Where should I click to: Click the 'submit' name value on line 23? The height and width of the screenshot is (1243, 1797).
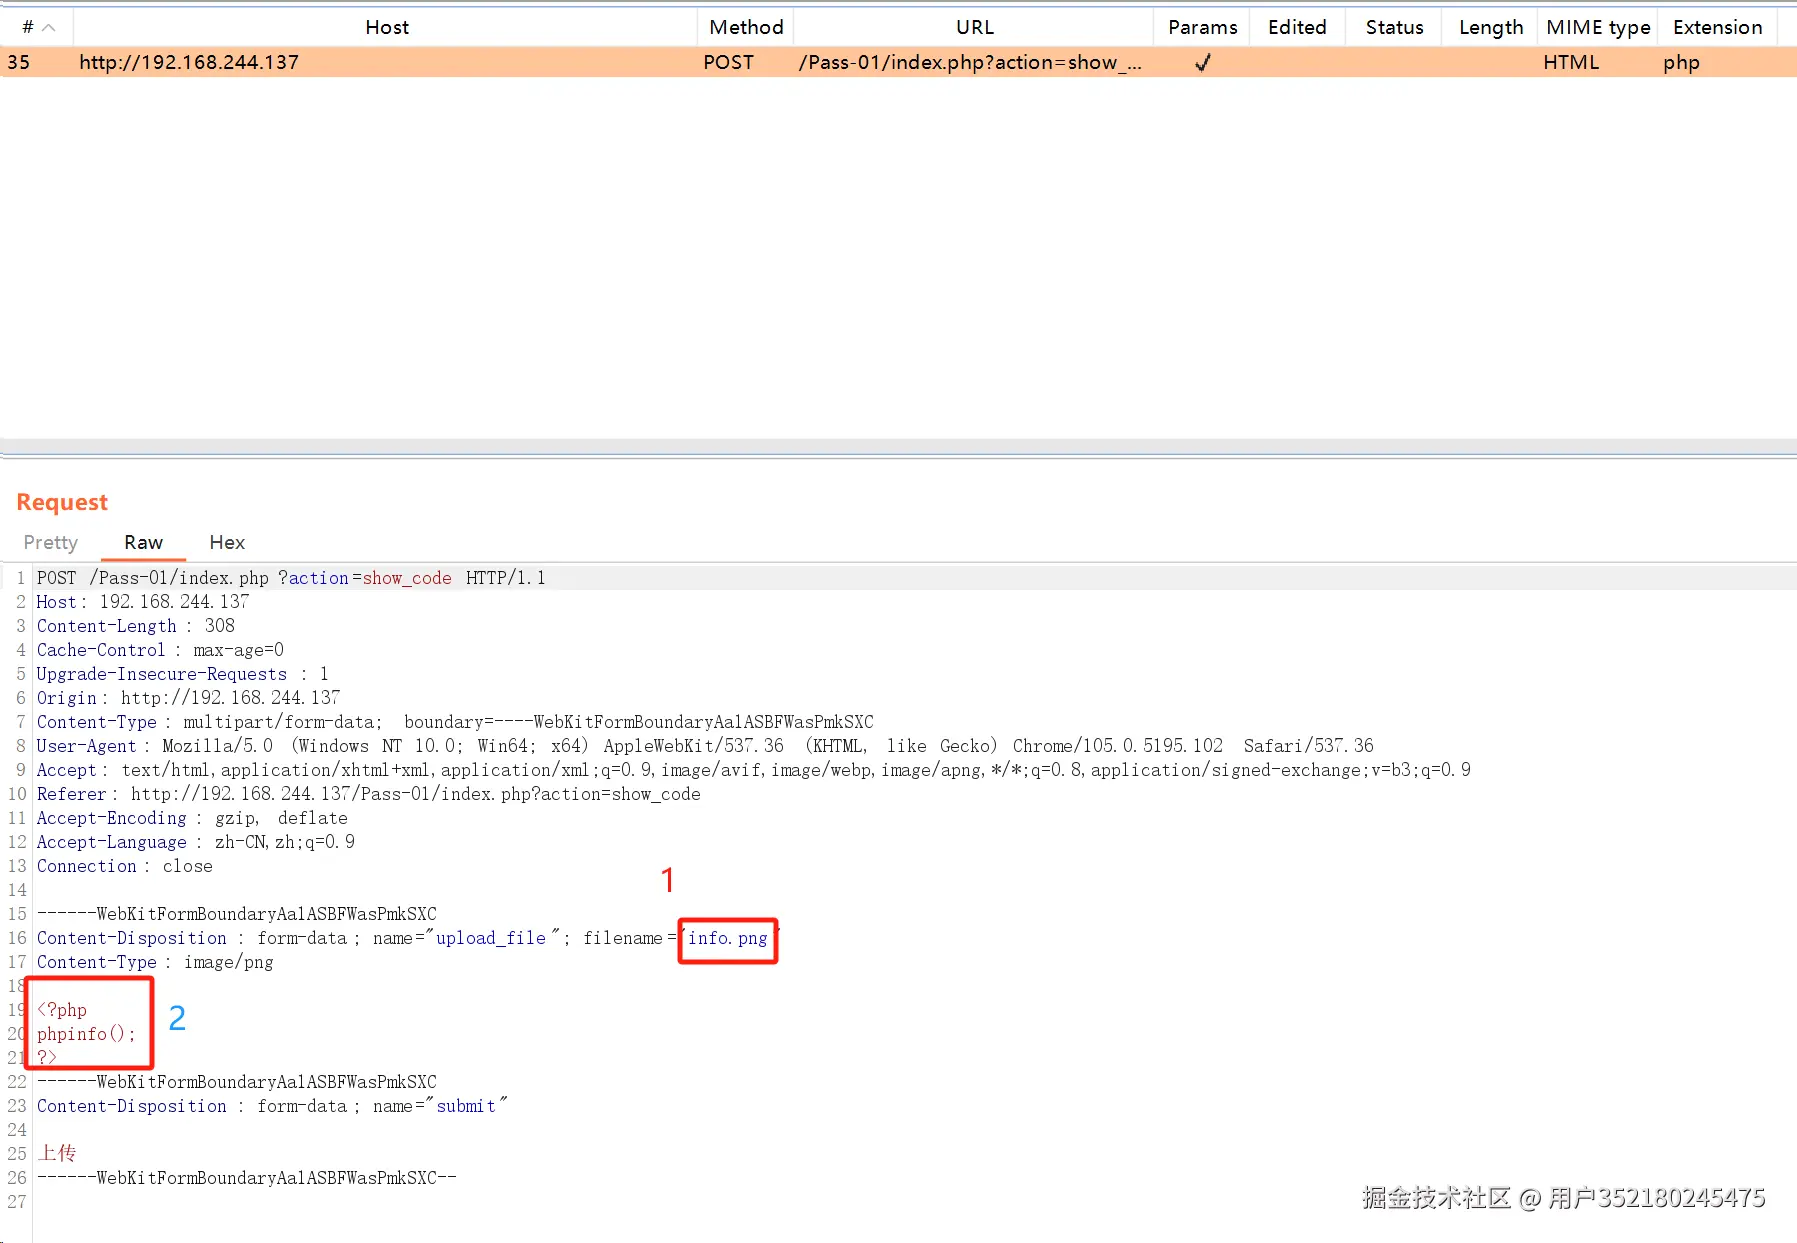pyautogui.click(x=466, y=1106)
